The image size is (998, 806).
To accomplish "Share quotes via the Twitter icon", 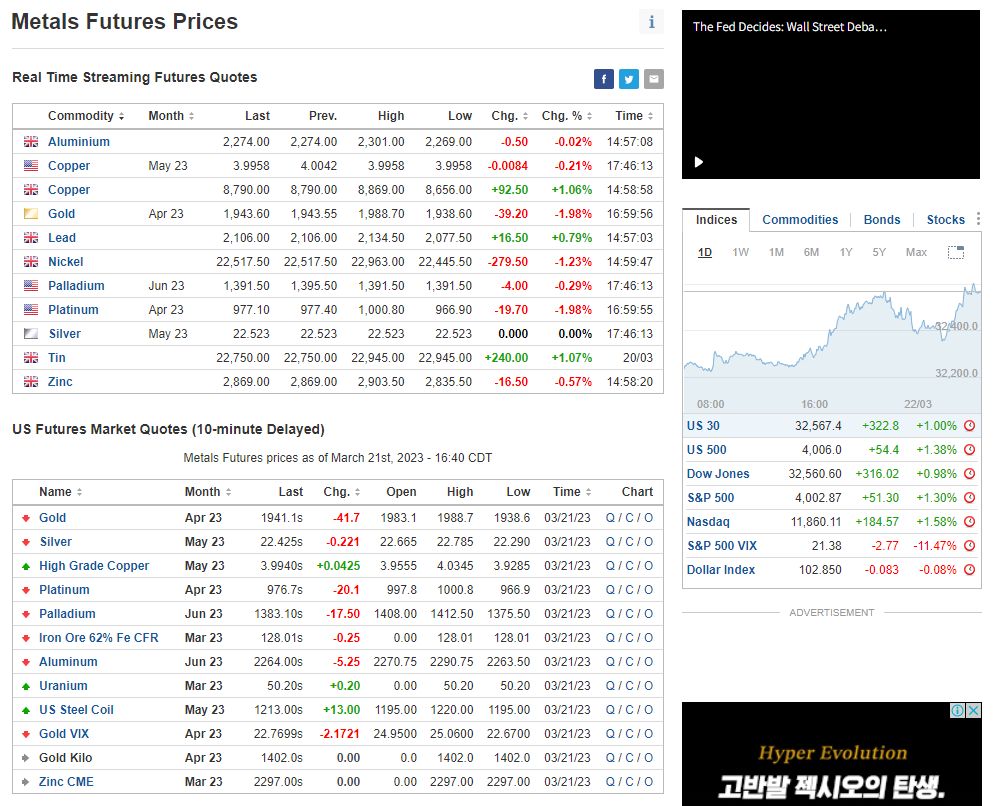I will point(629,79).
